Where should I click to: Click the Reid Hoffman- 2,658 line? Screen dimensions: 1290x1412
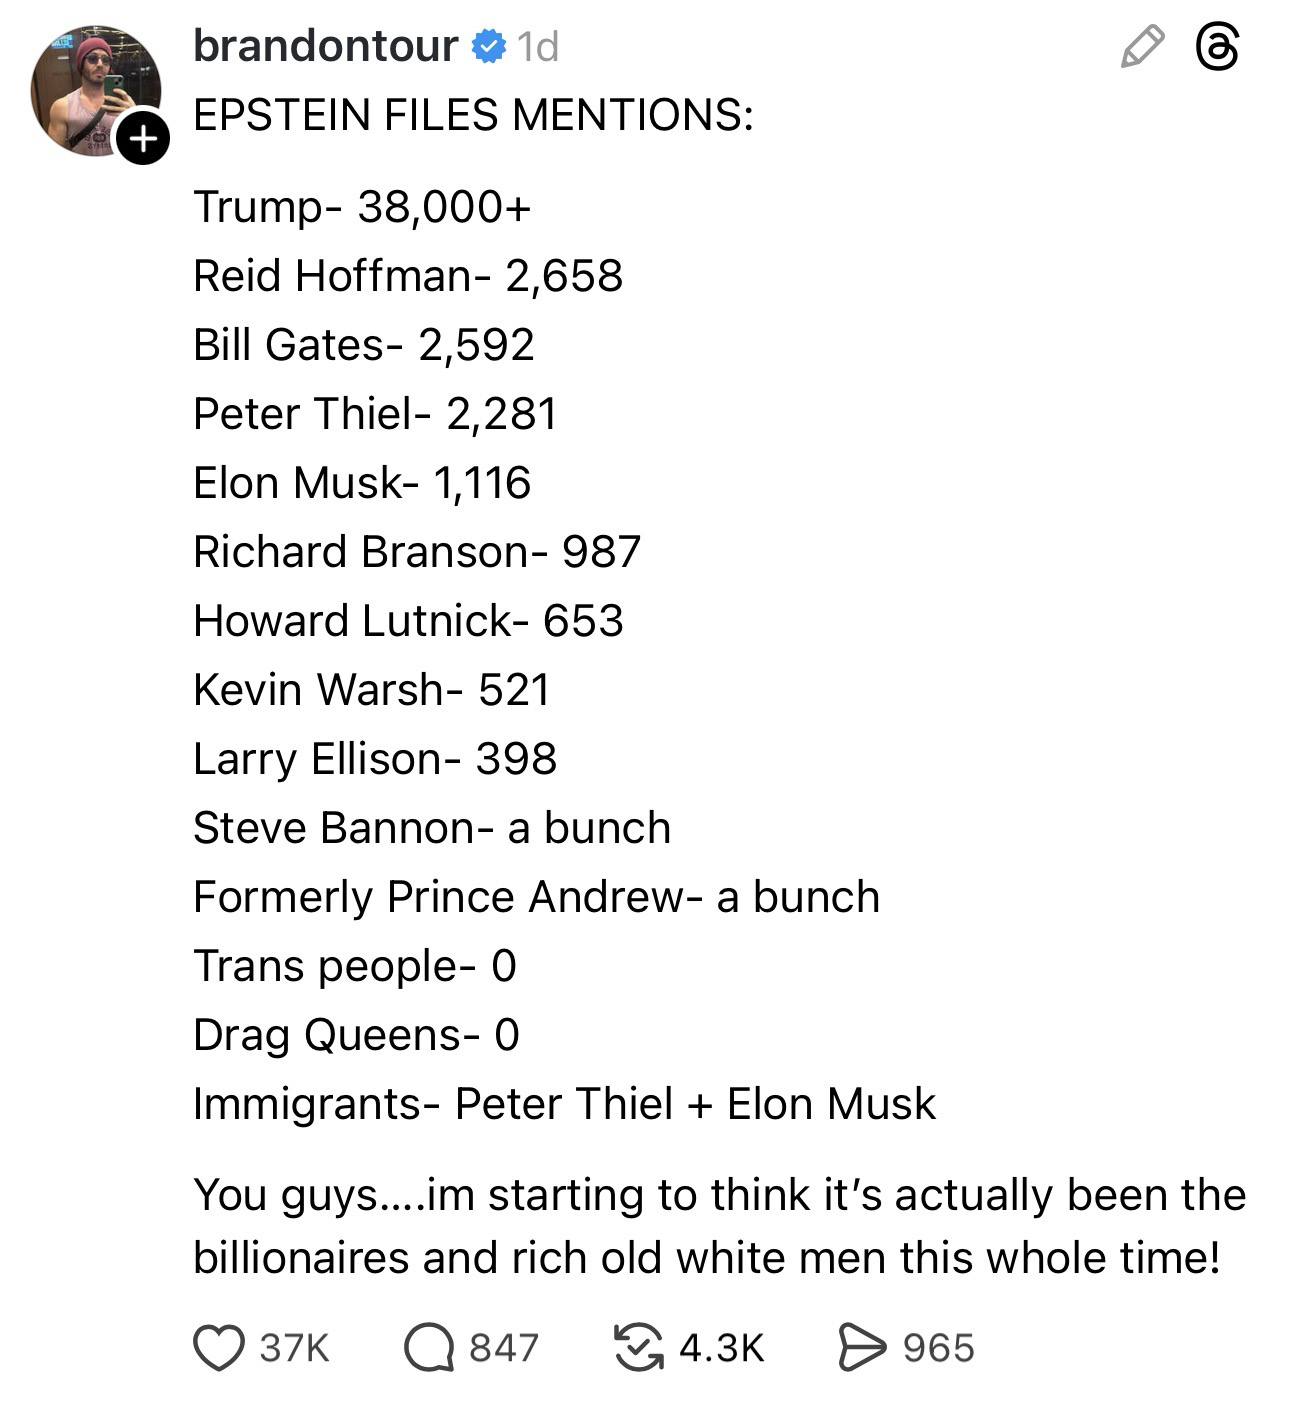click(408, 276)
